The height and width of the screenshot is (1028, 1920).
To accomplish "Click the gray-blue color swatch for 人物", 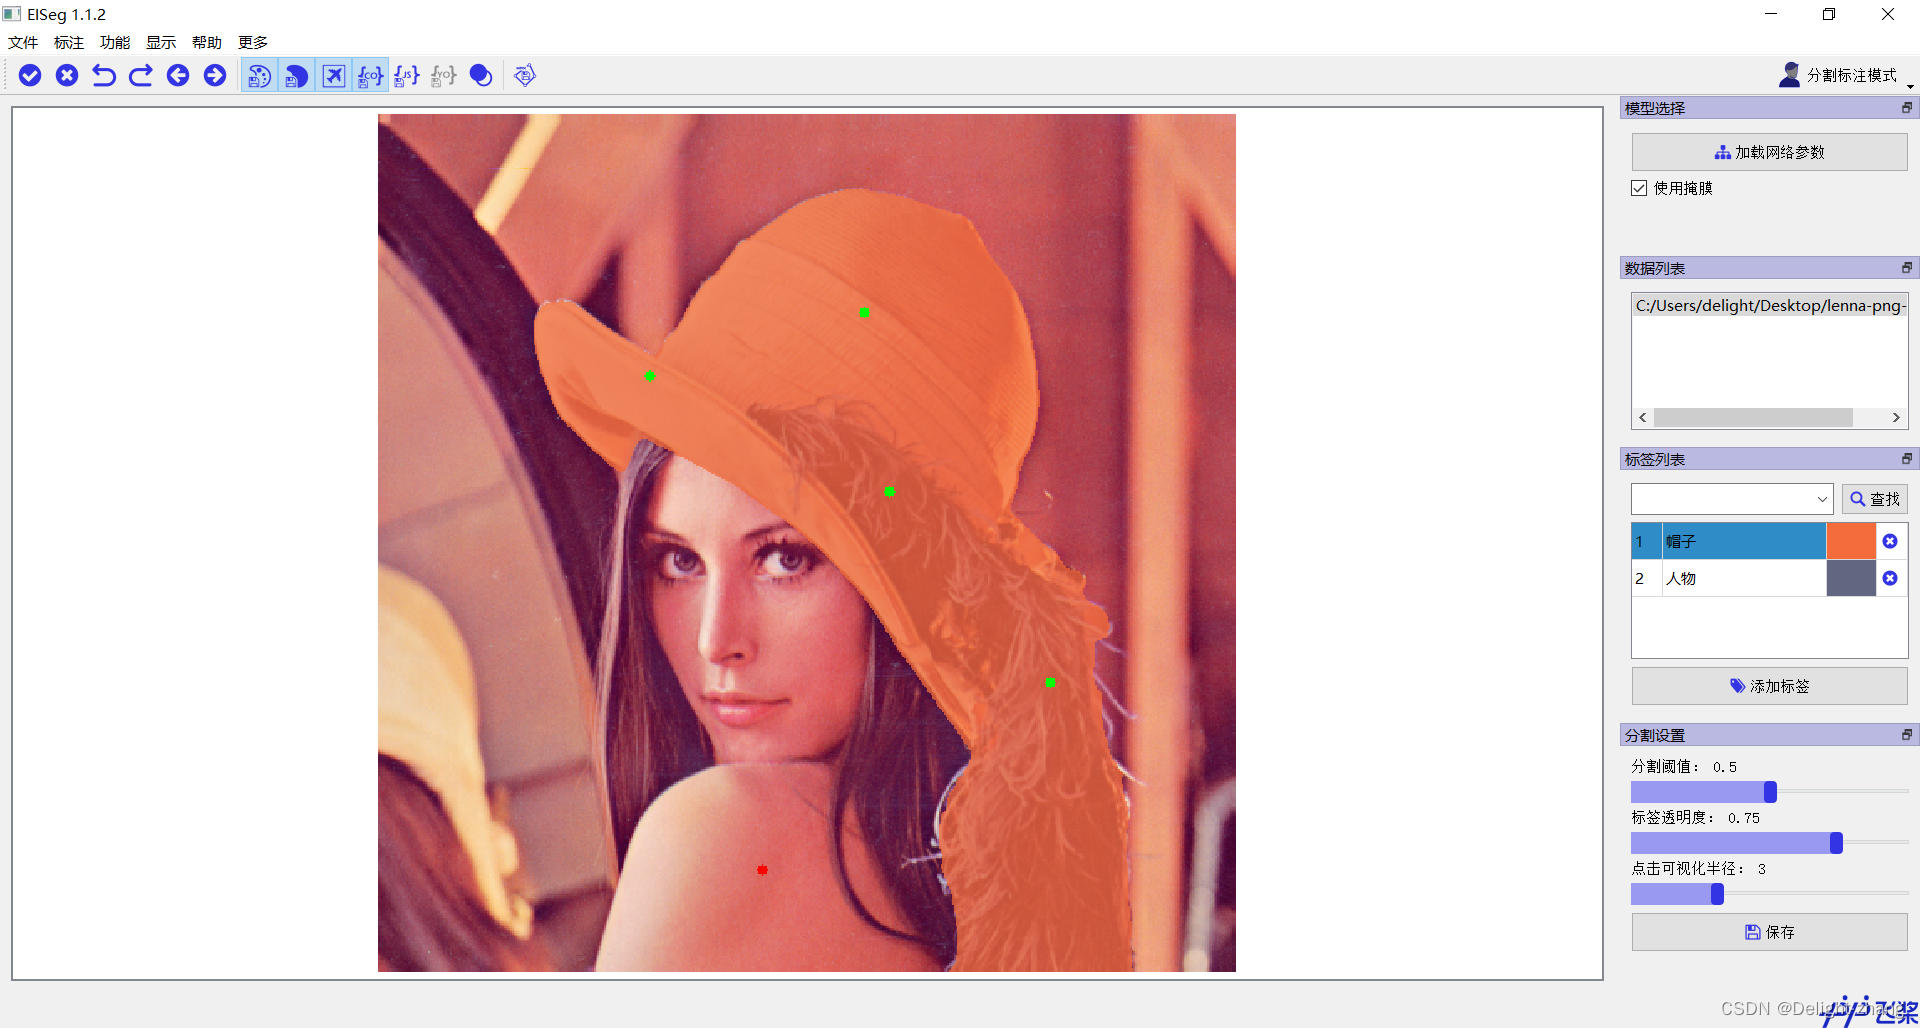I will (x=1850, y=578).
